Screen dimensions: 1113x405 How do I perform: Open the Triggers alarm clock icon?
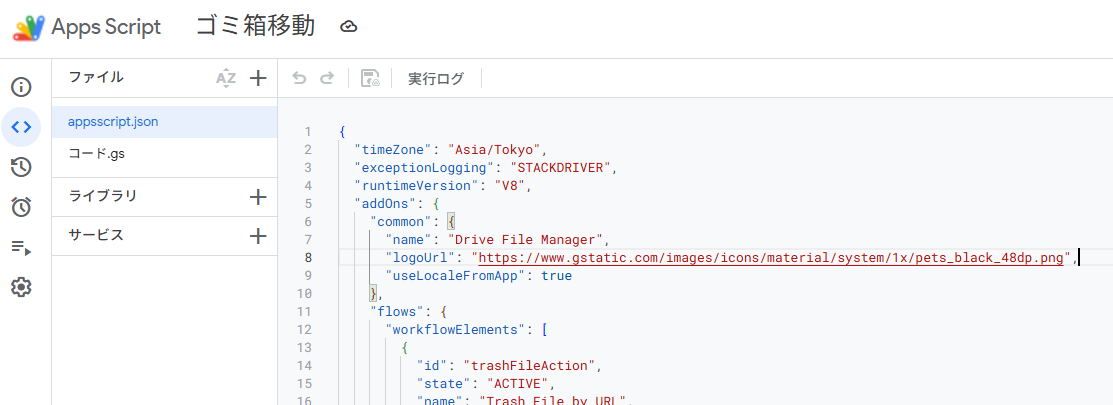21,207
